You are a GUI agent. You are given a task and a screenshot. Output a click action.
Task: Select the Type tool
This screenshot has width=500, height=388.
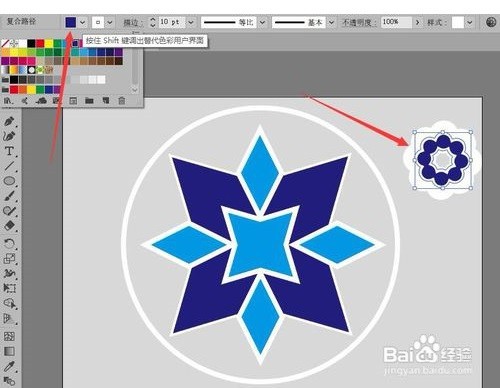(x=9, y=151)
